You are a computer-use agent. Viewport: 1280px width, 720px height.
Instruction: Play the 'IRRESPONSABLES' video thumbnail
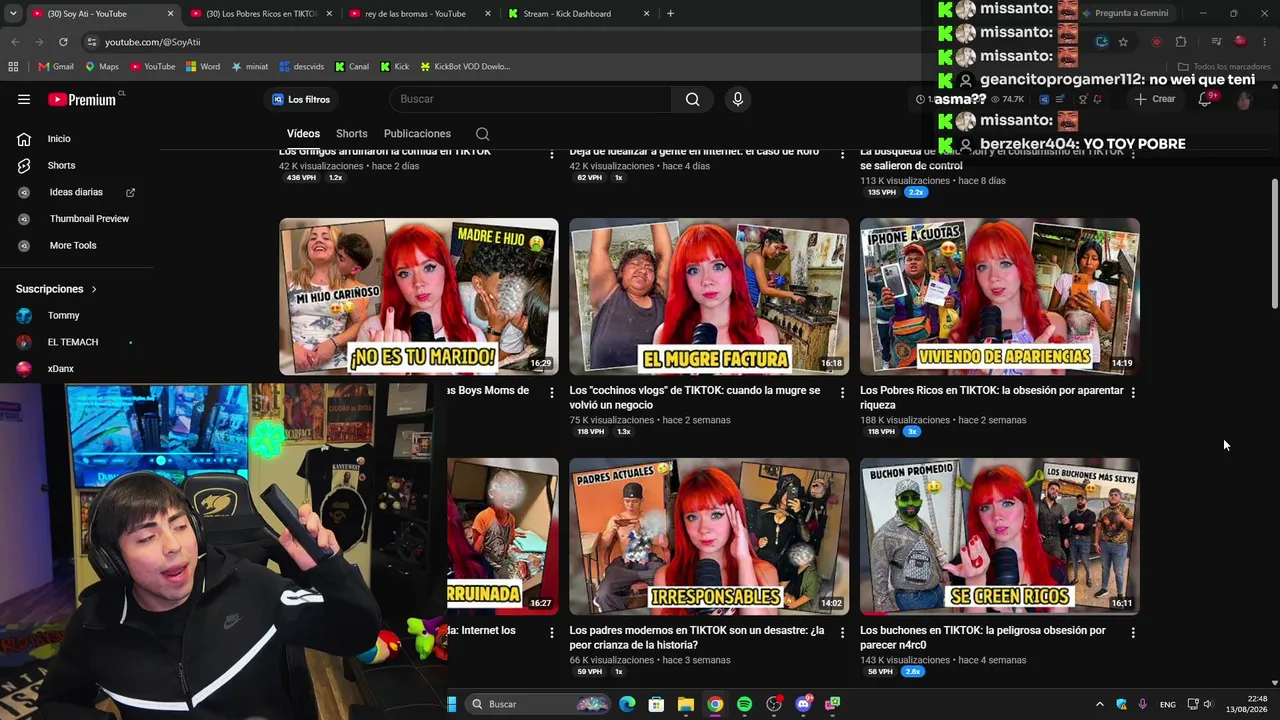click(x=709, y=536)
